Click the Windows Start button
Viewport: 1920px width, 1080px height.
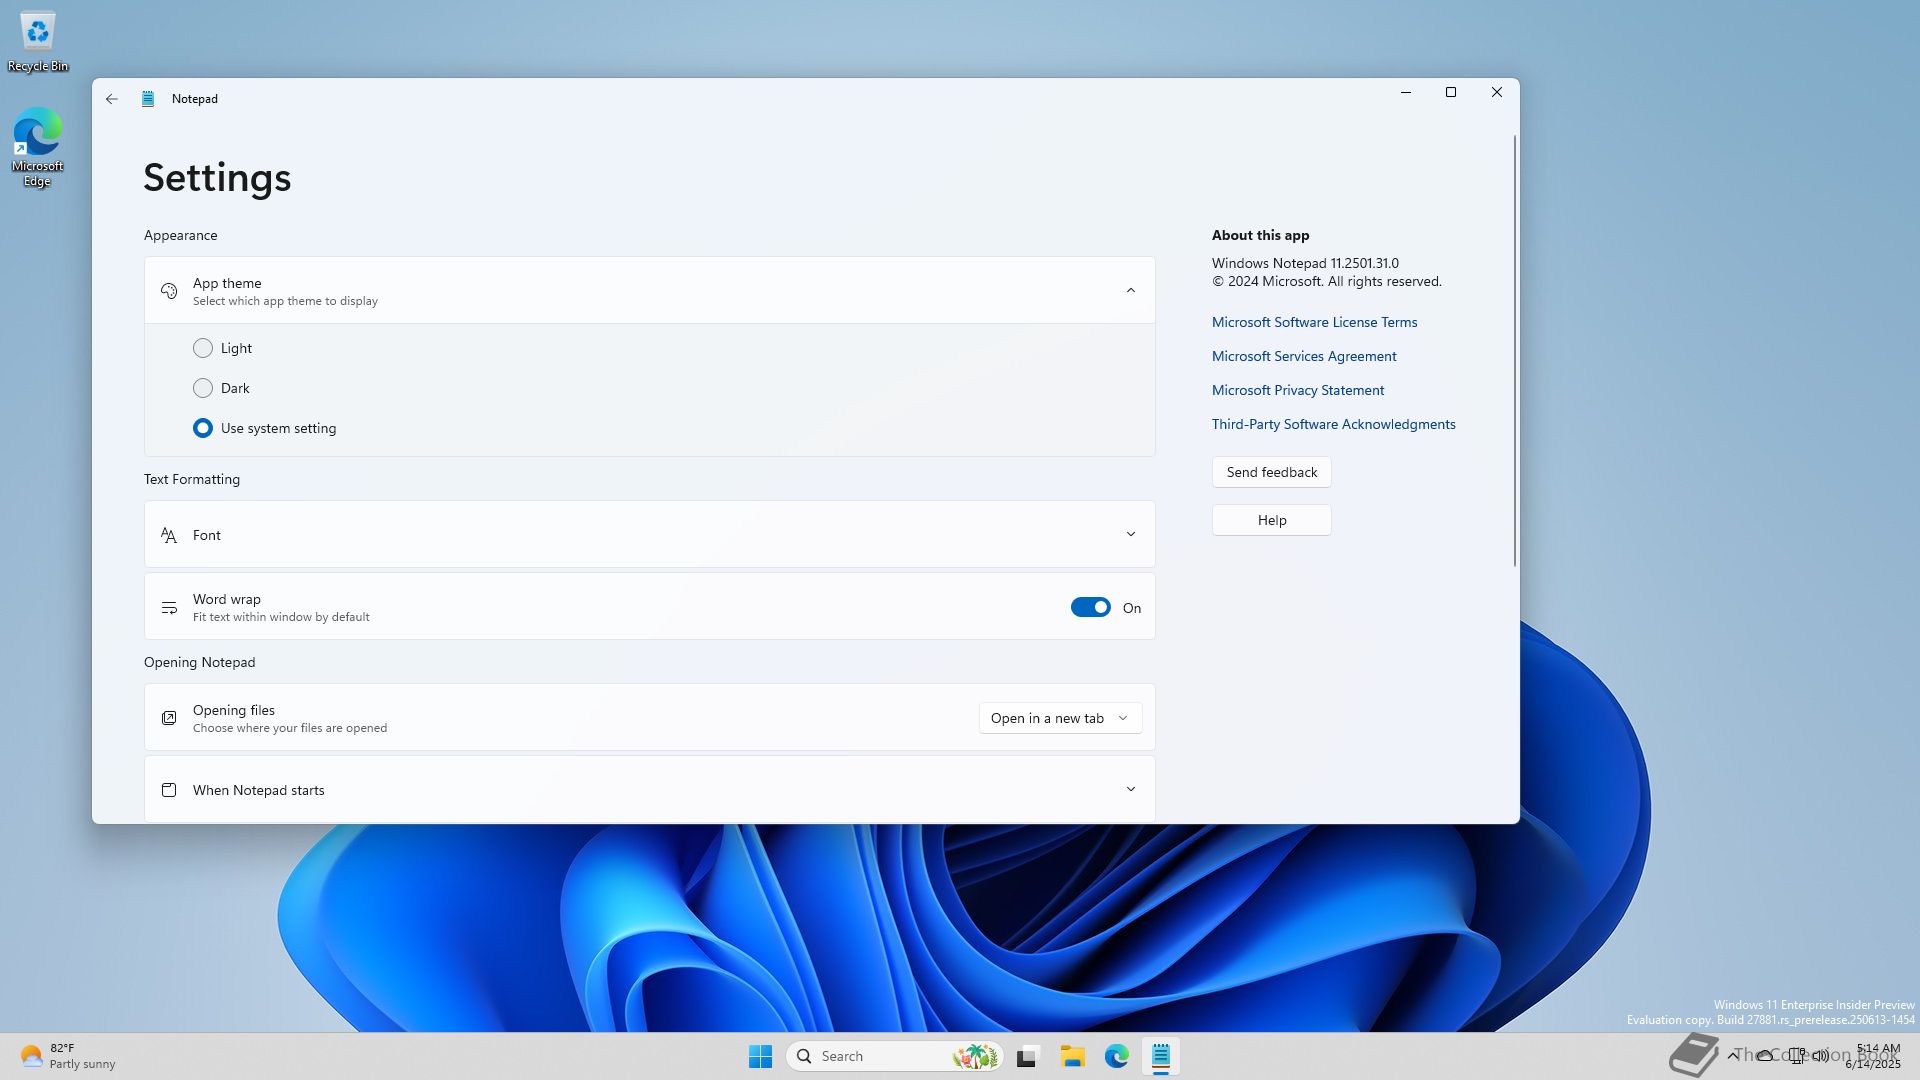click(x=760, y=1056)
